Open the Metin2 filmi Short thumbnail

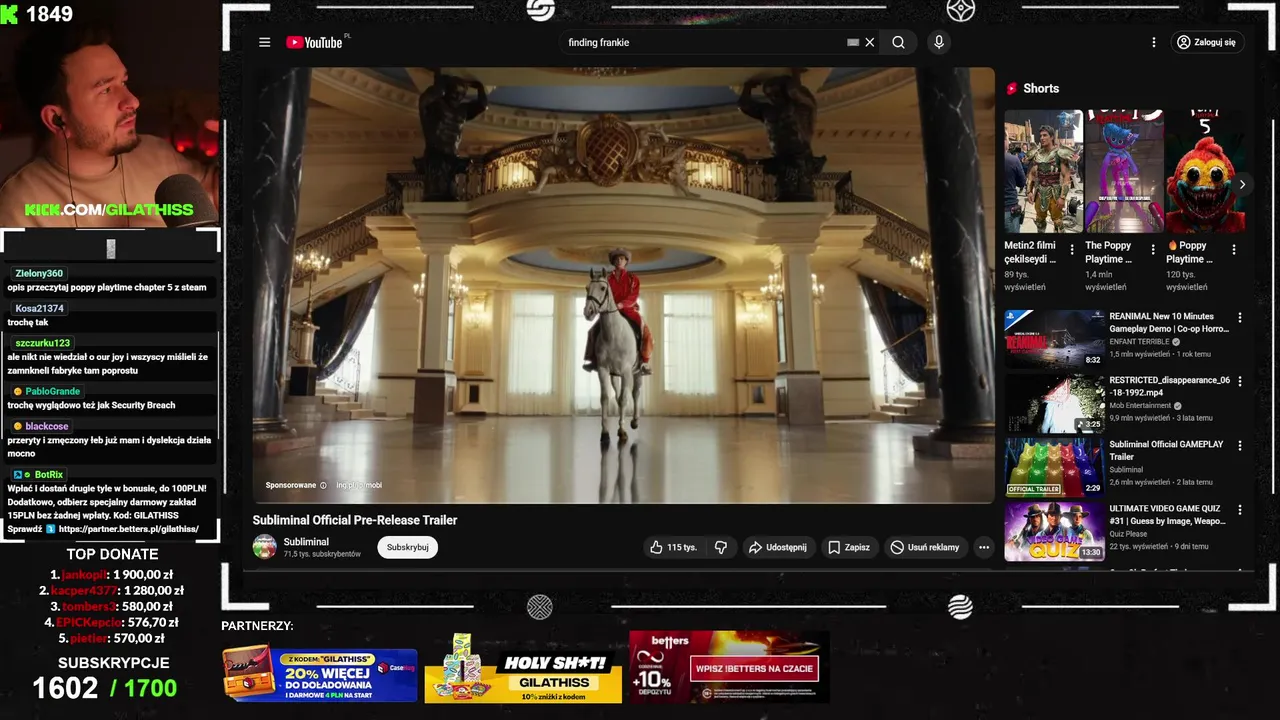click(x=1043, y=171)
